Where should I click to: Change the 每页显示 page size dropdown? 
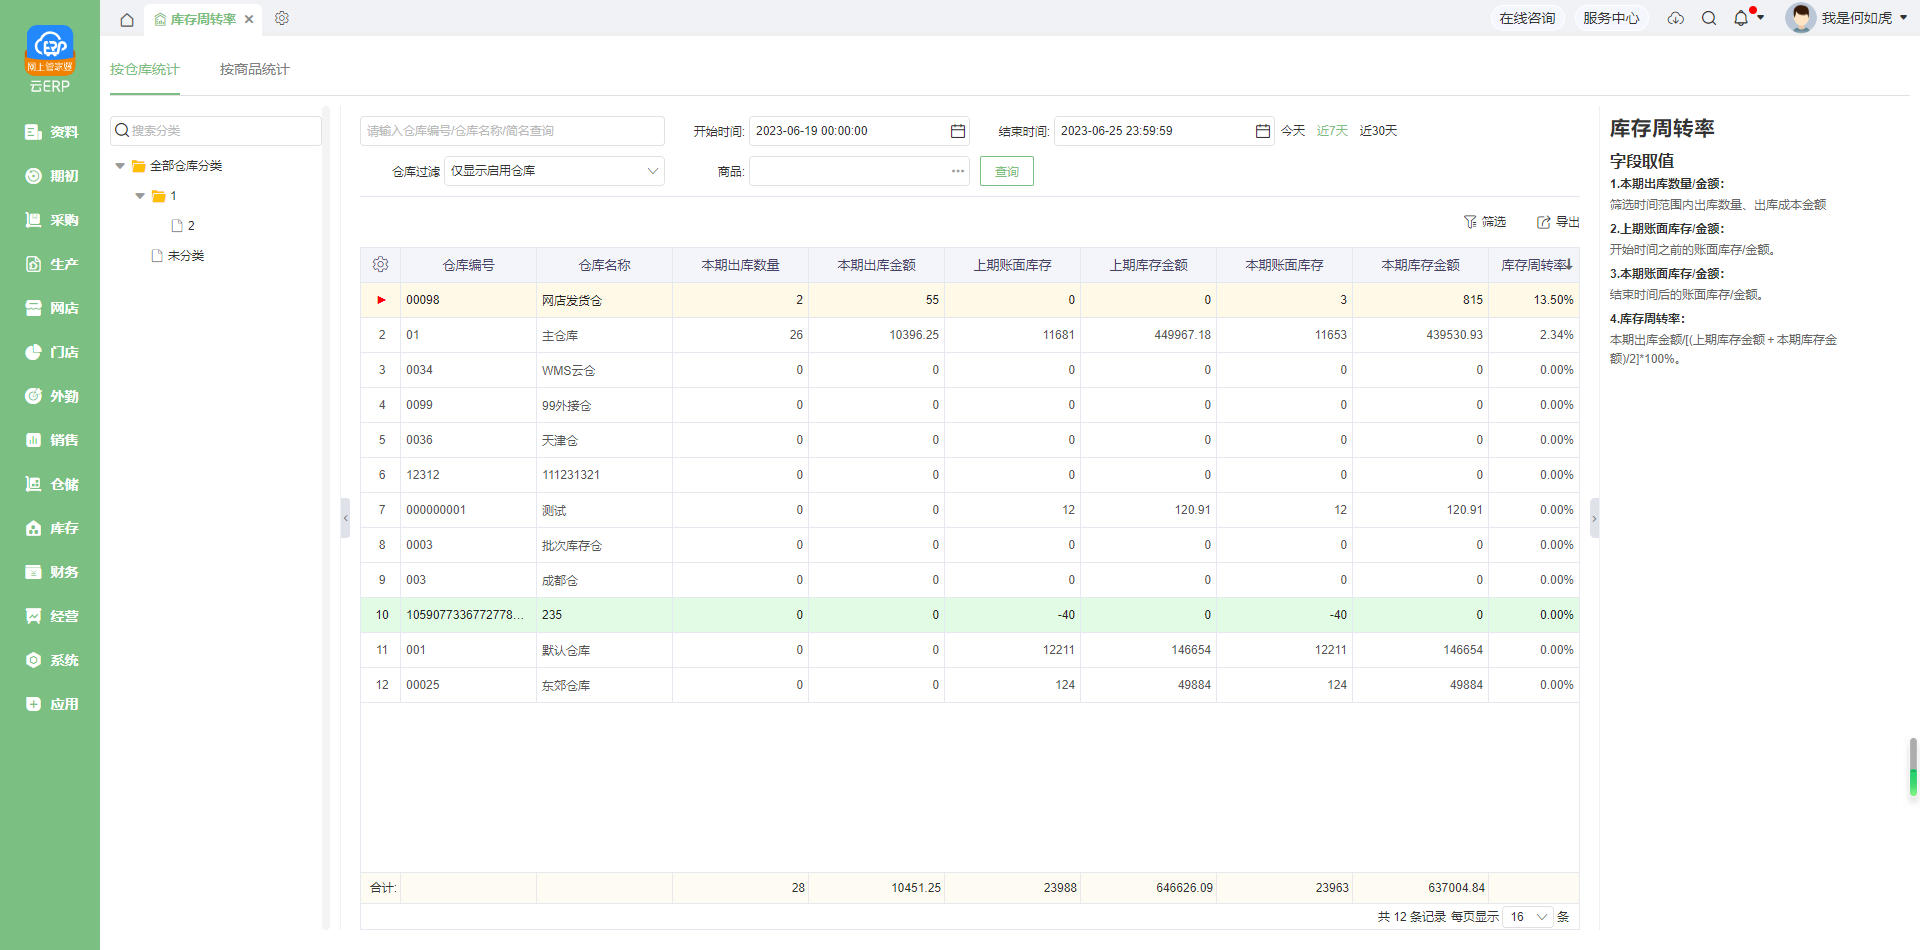1528,917
